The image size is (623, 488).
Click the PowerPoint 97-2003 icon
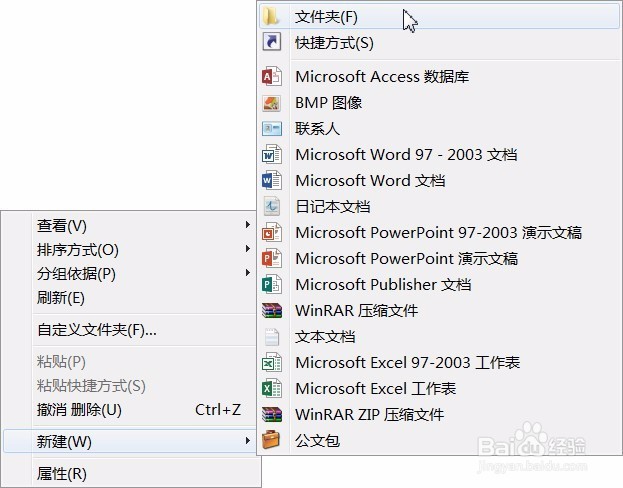coord(272,232)
